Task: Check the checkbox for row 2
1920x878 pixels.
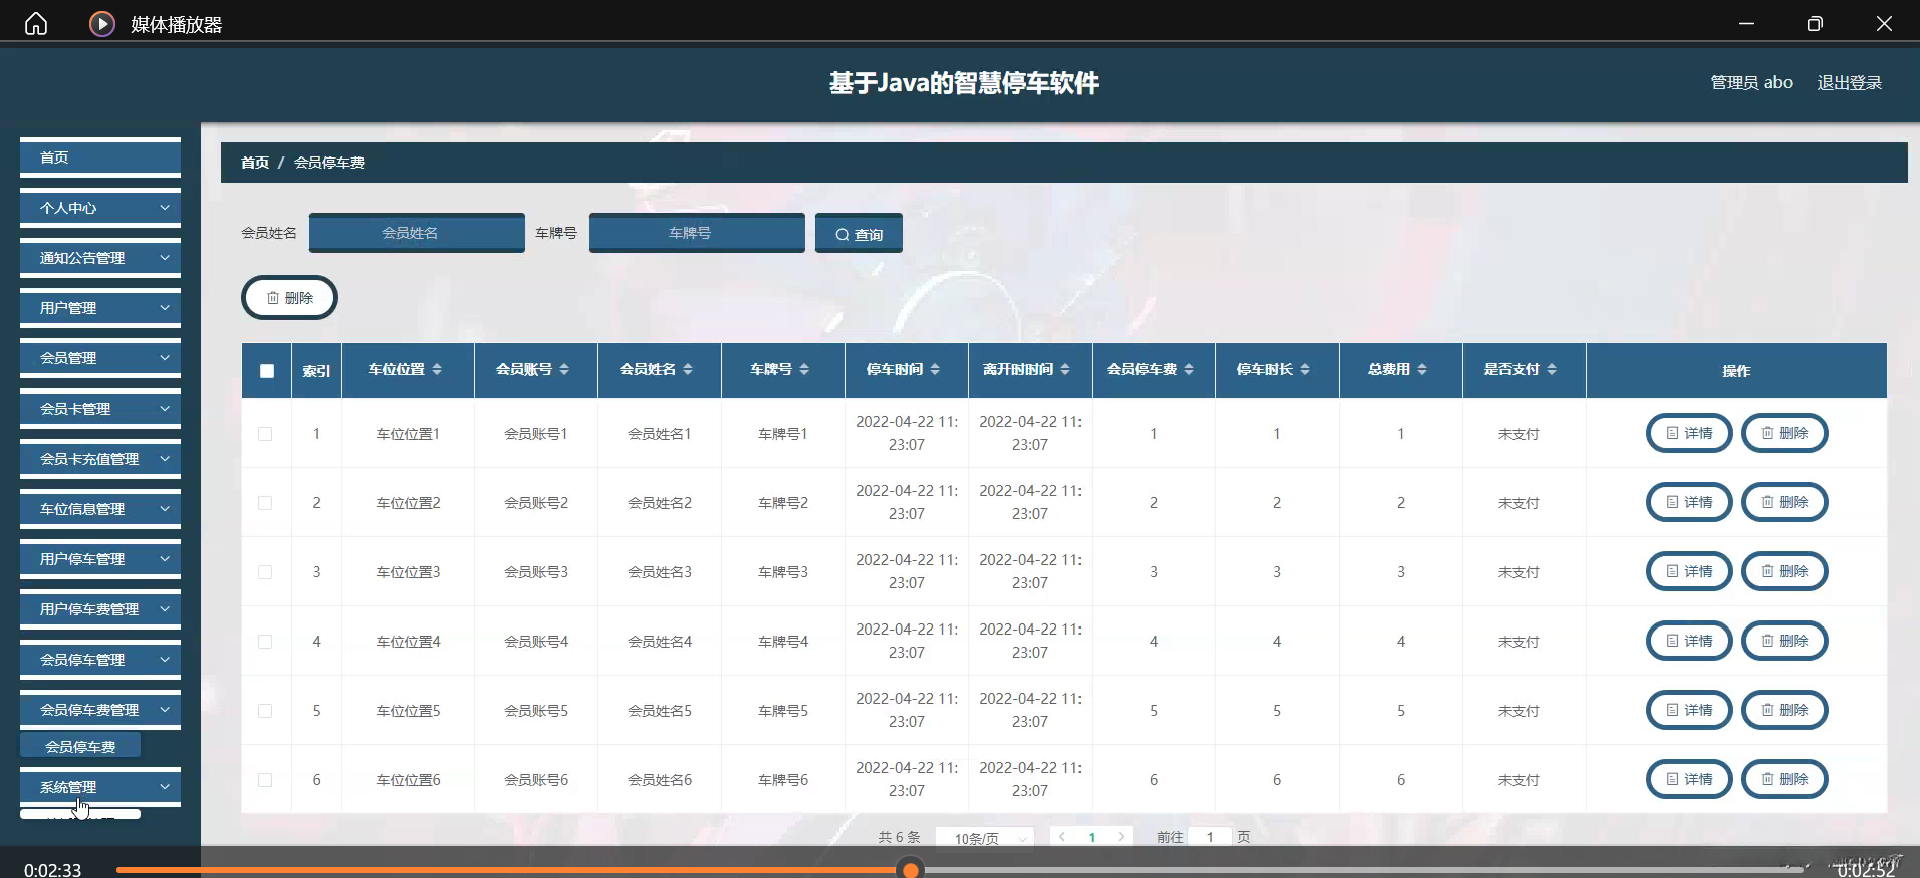Action: tap(265, 503)
